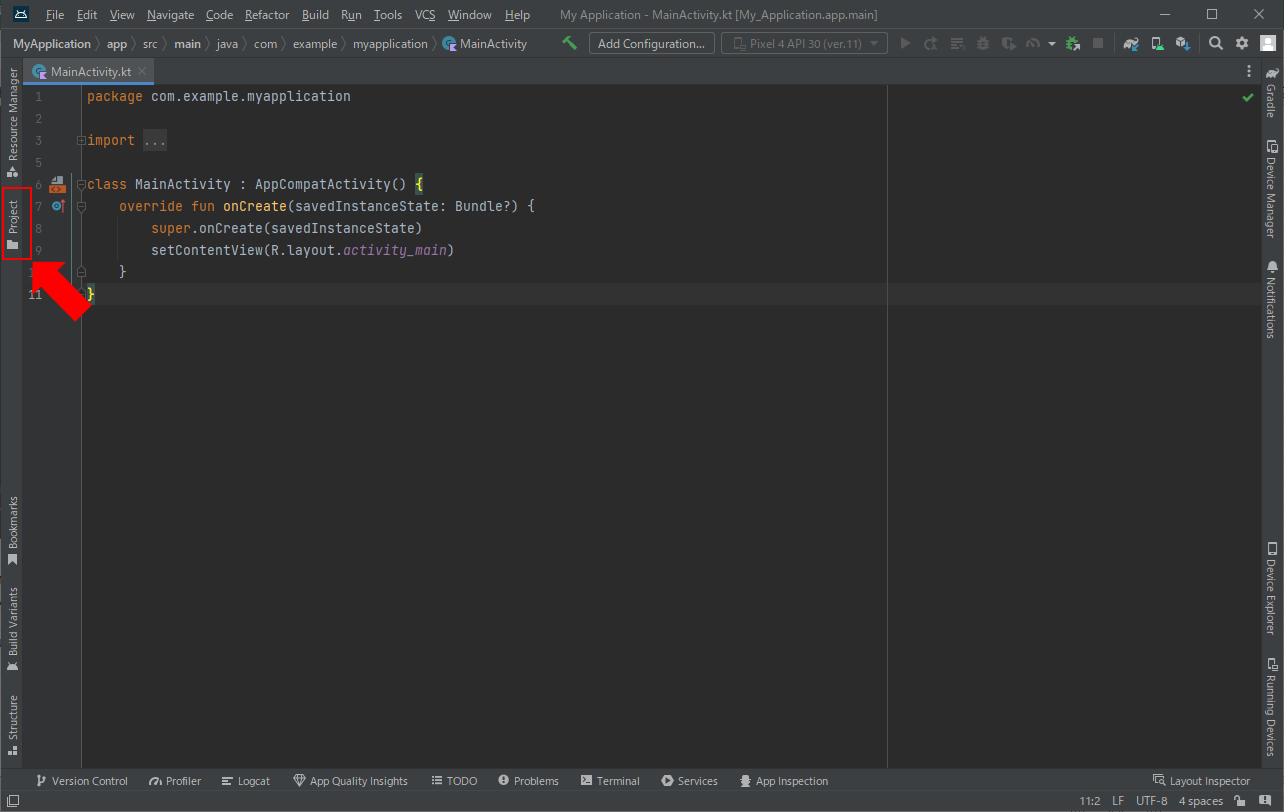Open the Build menu

pos(315,15)
